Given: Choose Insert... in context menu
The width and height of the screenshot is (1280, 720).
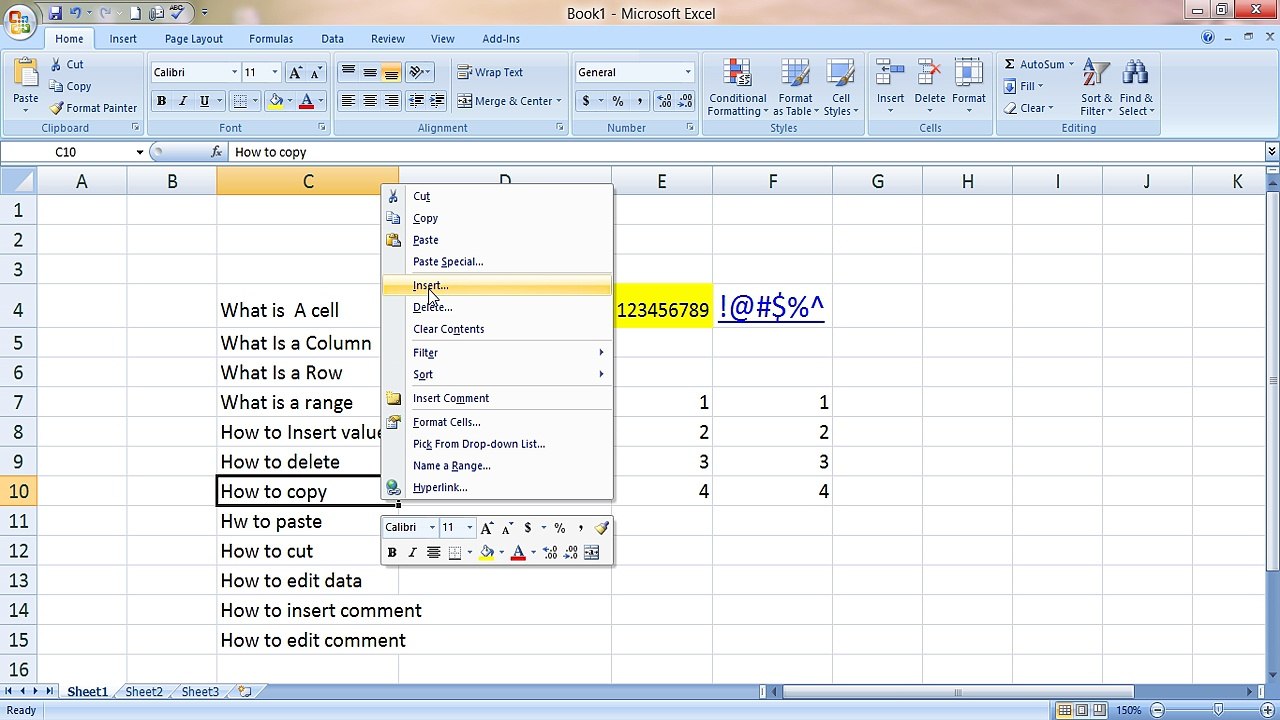Looking at the screenshot, I should click(x=497, y=285).
